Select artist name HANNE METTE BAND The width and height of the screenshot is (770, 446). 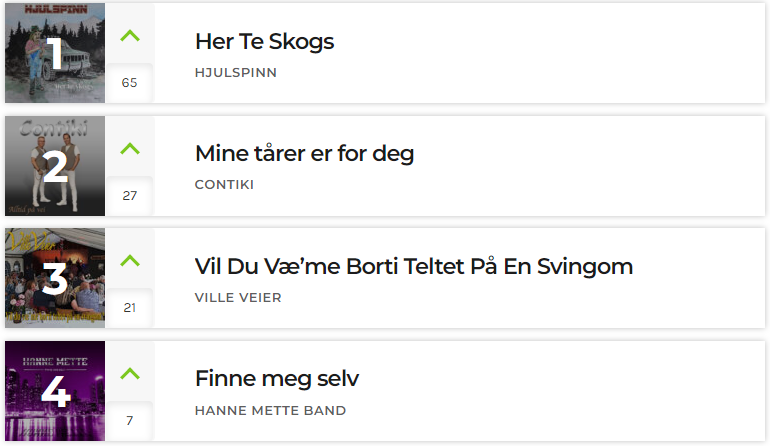(271, 411)
